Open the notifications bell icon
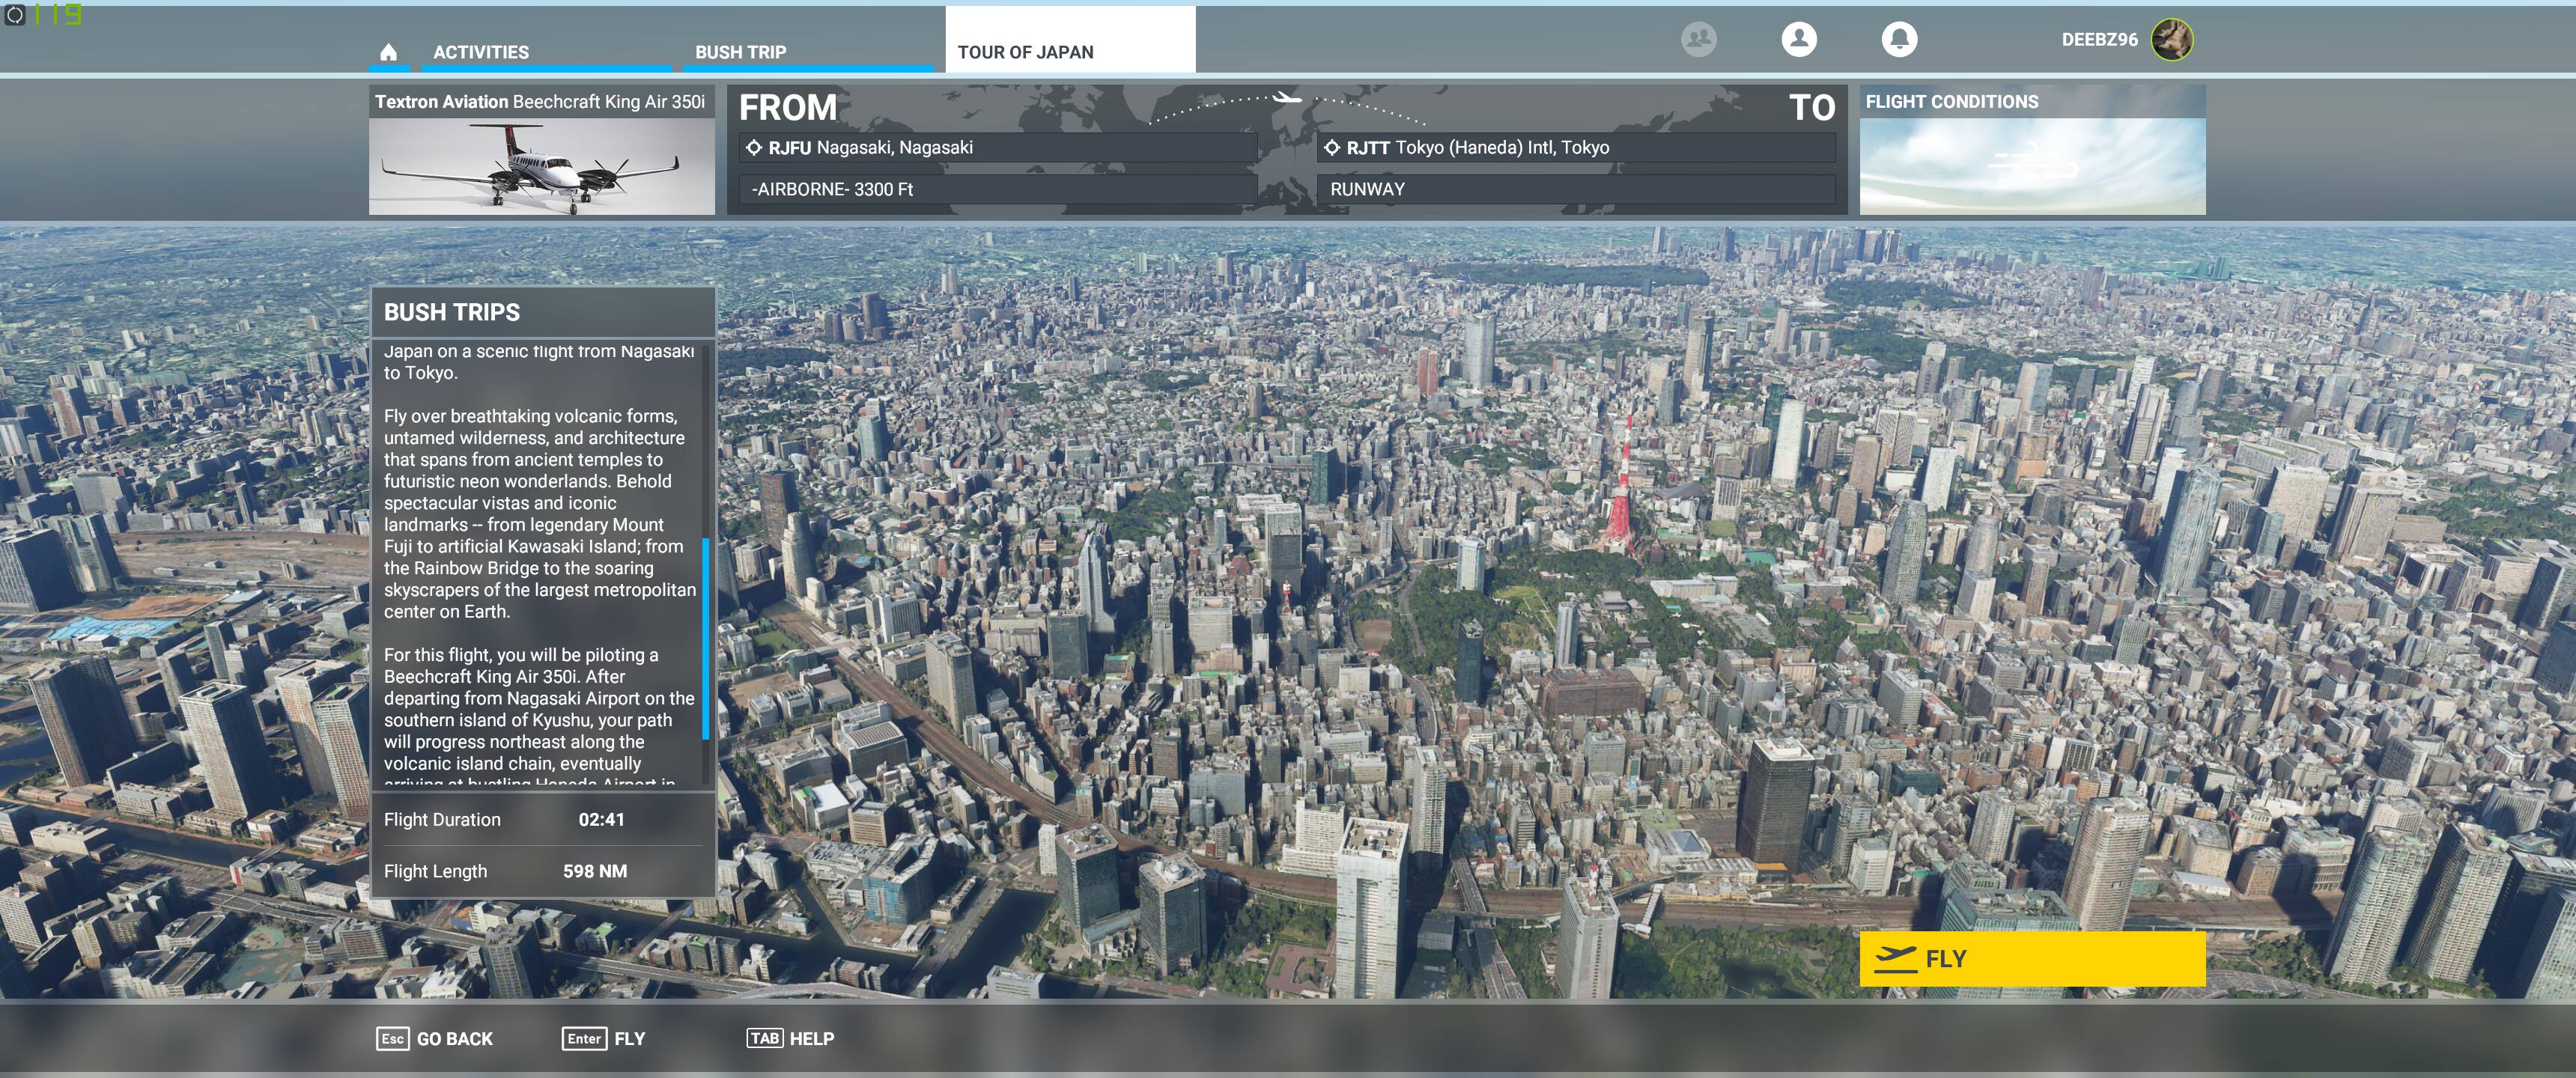 [1899, 39]
